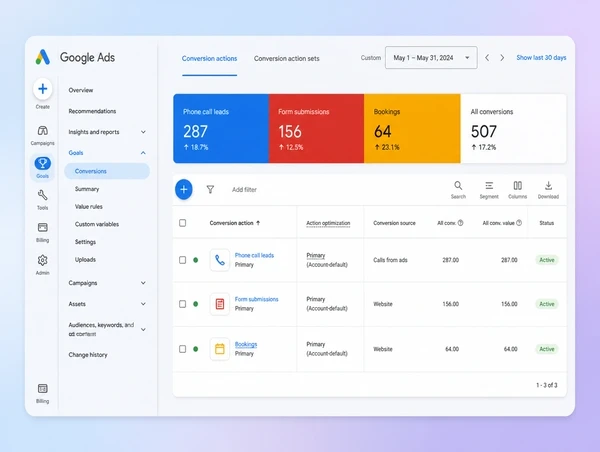Click help icon beside All conv. header
This screenshot has width=600, height=452.
(x=460, y=223)
